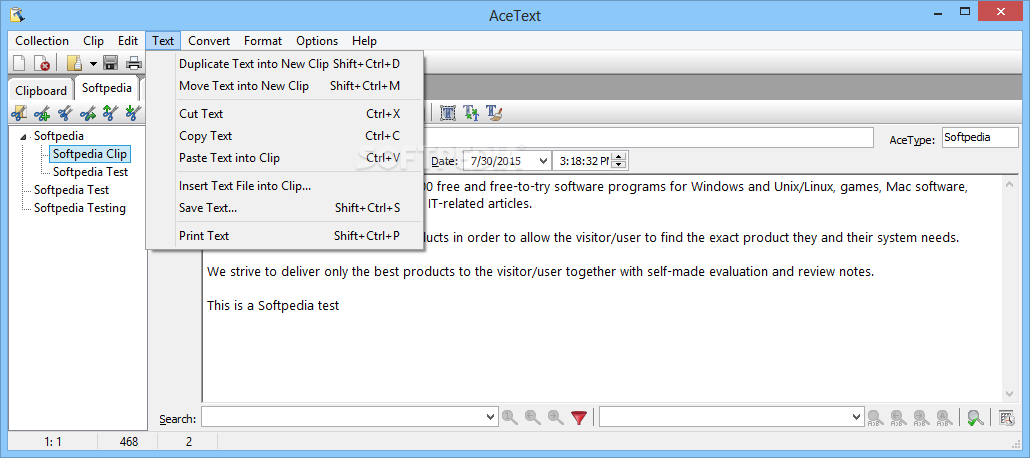
Task: Click the scissors icon with green down arrow
Action: tap(133, 113)
